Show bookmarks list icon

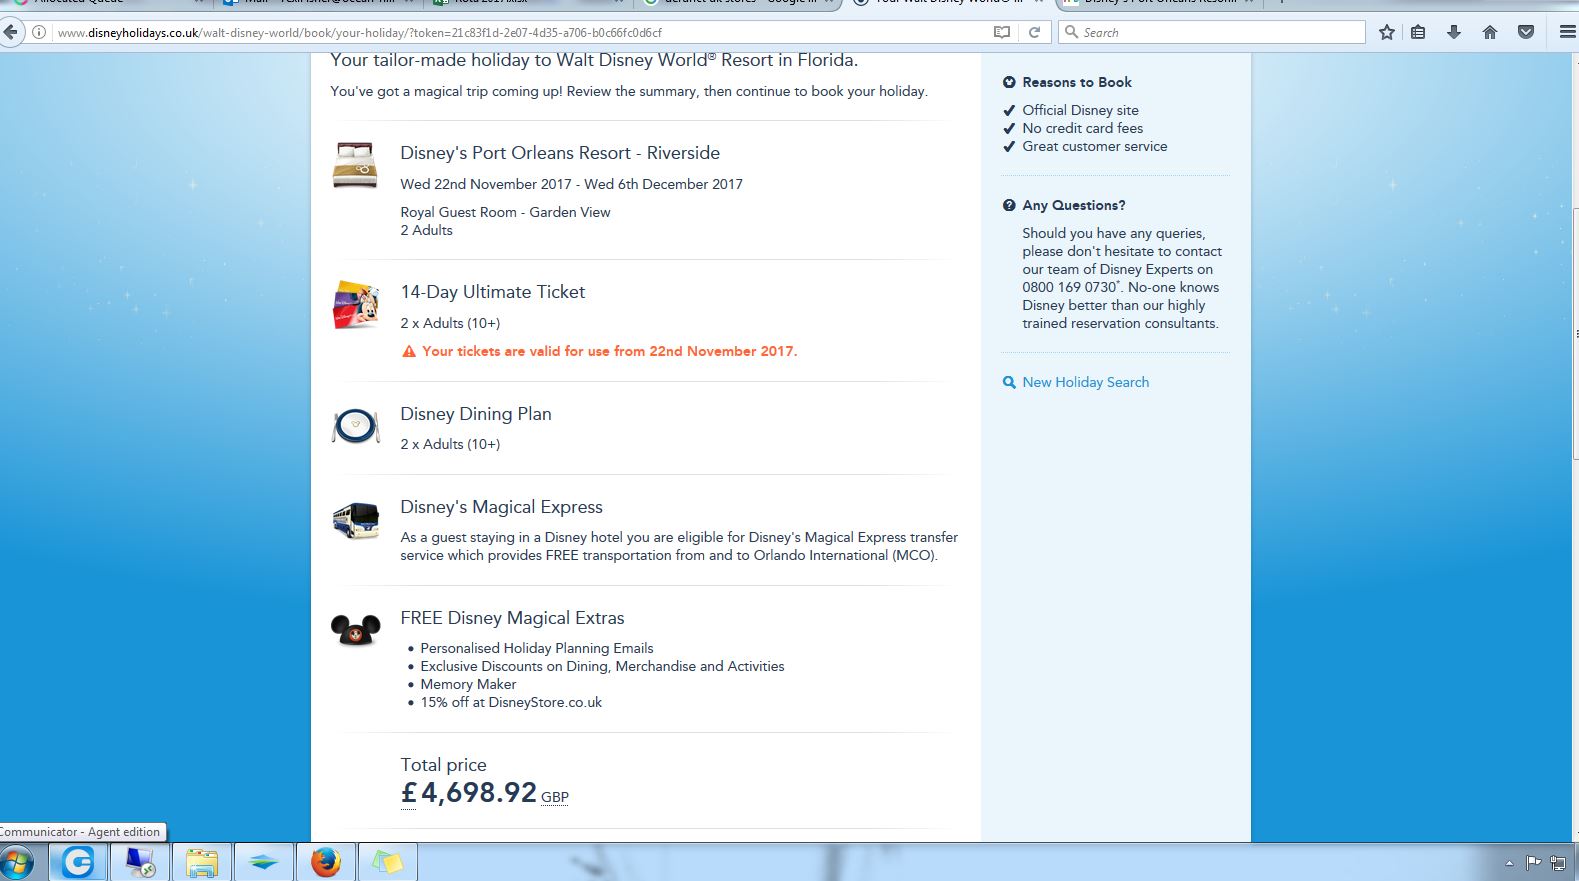[1418, 32]
